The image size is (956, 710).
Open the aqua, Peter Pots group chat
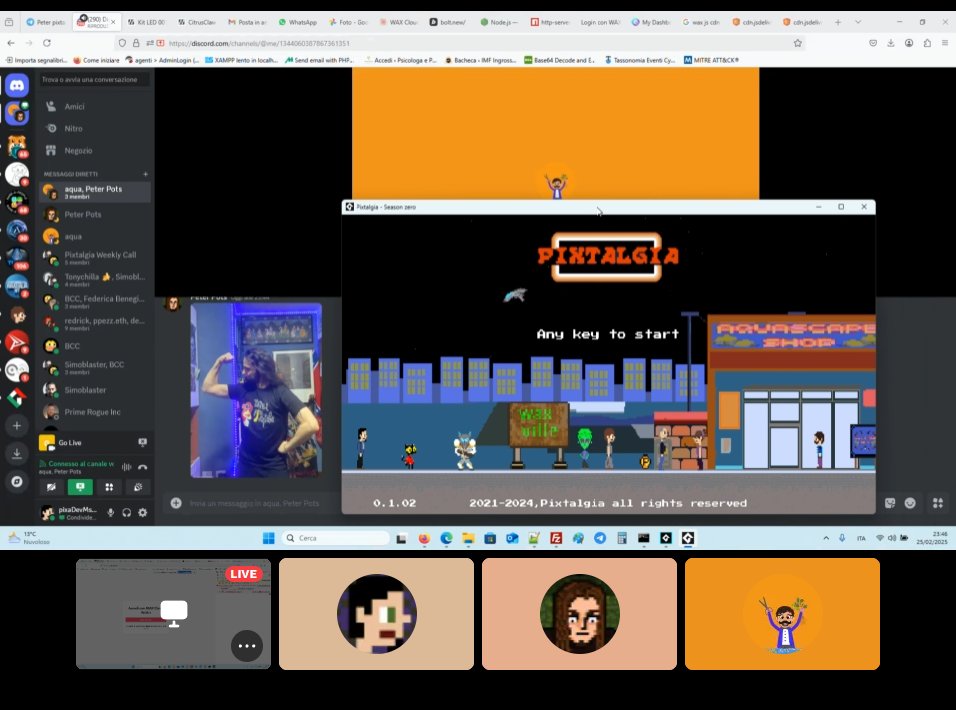click(95, 192)
